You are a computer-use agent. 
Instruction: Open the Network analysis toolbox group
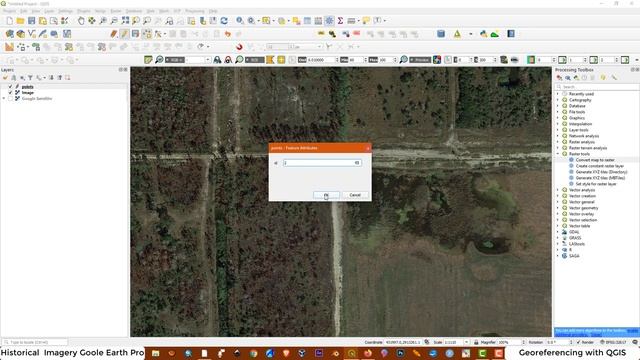pyautogui.click(x=584, y=136)
